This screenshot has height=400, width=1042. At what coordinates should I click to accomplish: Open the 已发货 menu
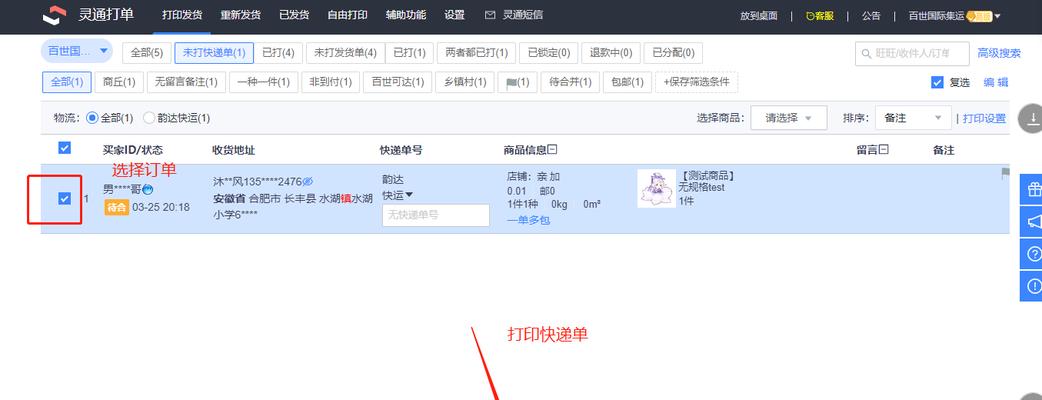[x=294, y=15]
